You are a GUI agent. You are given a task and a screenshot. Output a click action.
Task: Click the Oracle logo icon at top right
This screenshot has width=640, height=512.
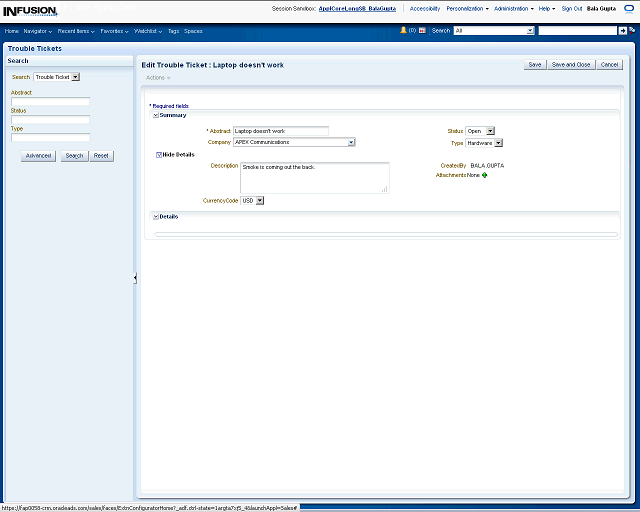(x=630, y=8)
